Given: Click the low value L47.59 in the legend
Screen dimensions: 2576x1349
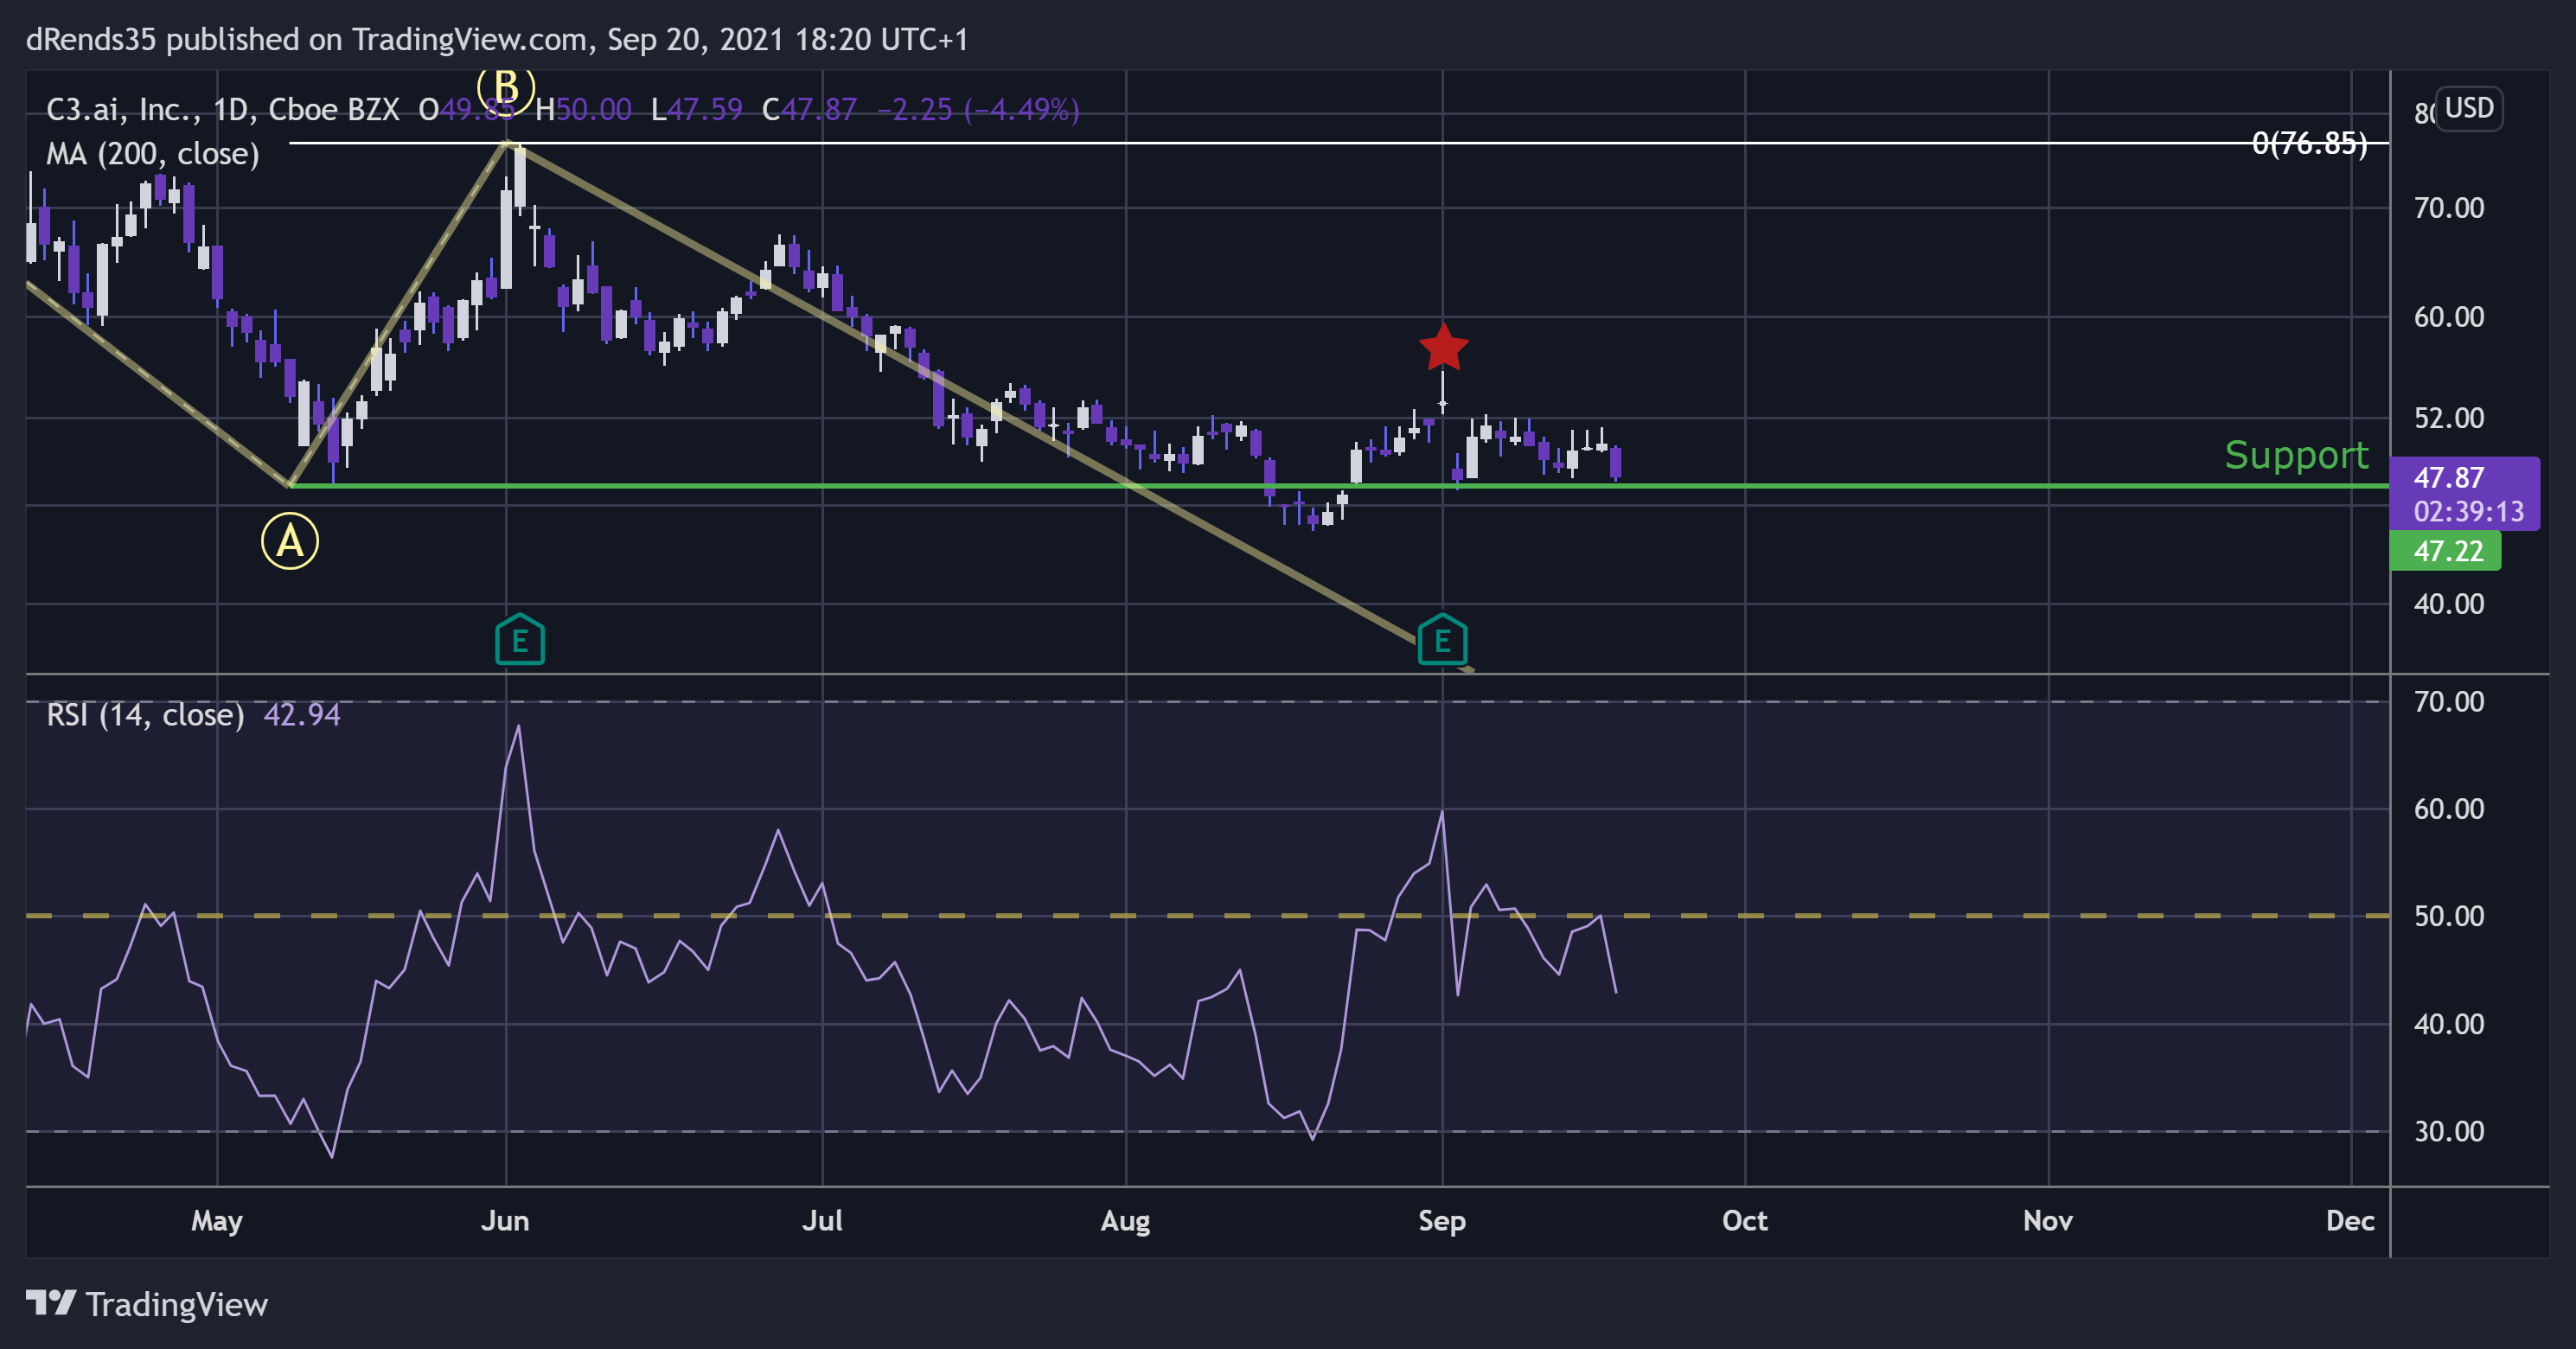Looking at the screenshot, I should click(696, 109).
